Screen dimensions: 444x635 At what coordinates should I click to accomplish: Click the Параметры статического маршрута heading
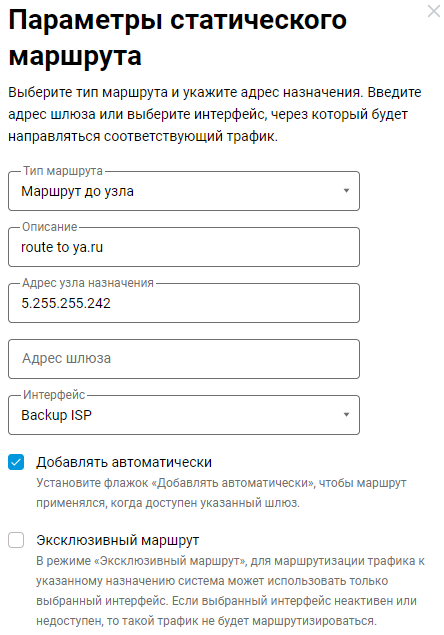(177, 37)
